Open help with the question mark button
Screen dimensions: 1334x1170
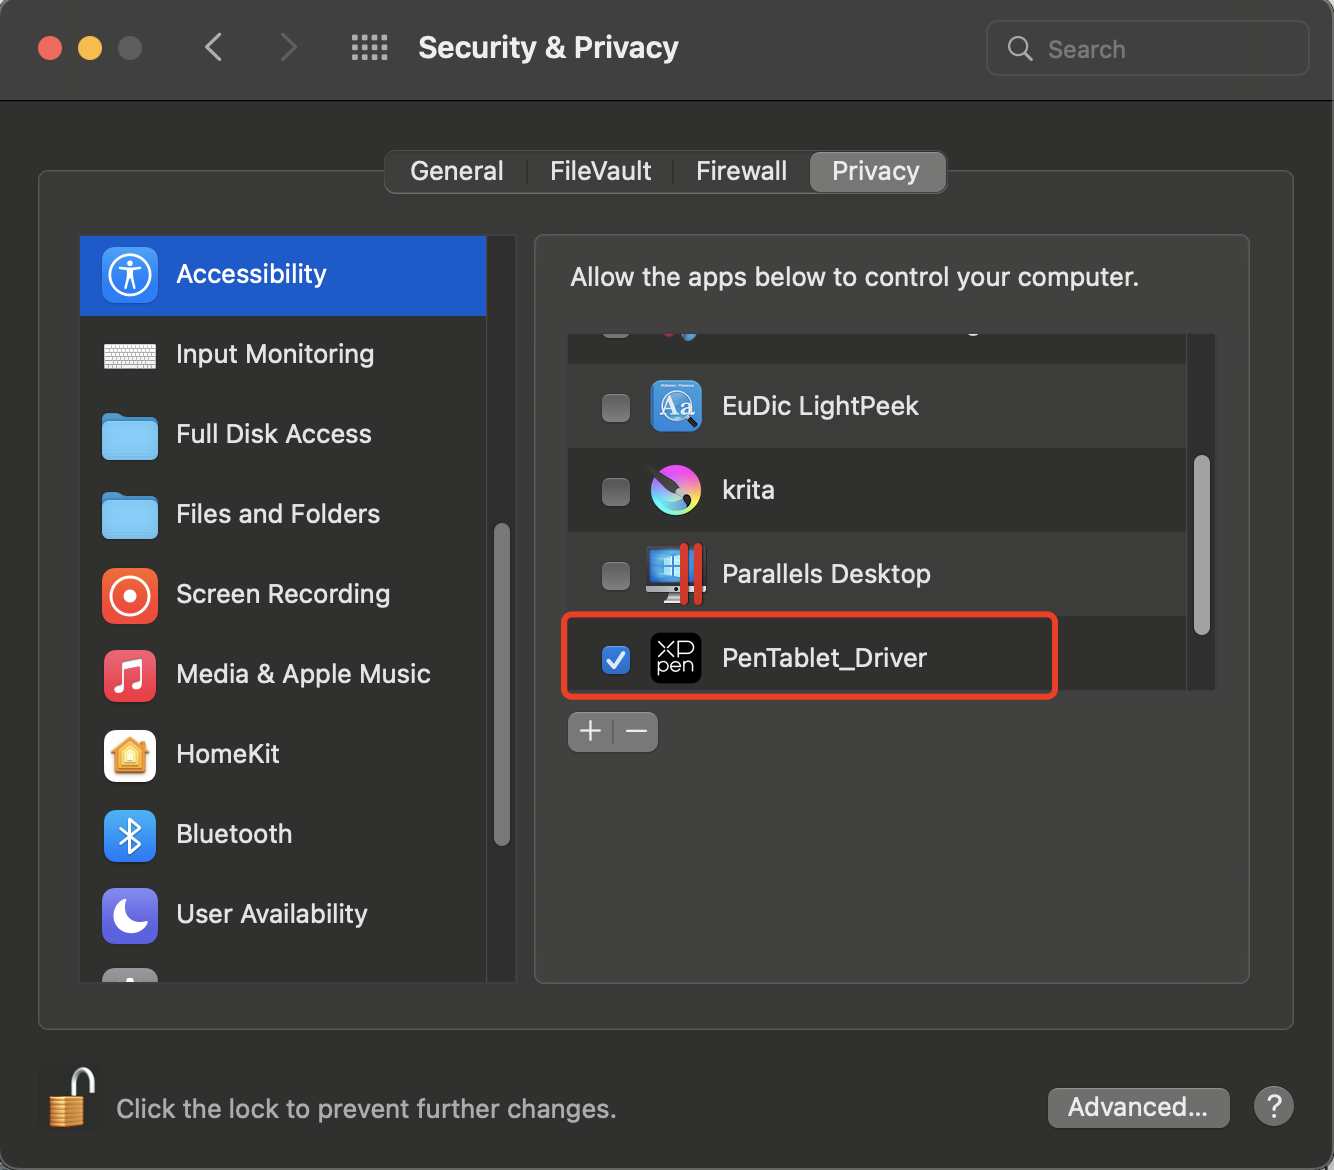pyautogui.click(x=1274, y=1107)
